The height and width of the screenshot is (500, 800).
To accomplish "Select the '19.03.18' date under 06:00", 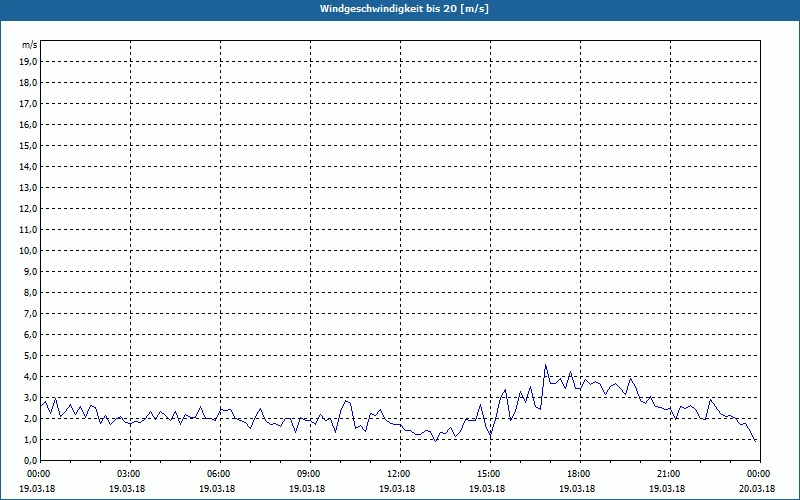I will click(x=217, y=488).
